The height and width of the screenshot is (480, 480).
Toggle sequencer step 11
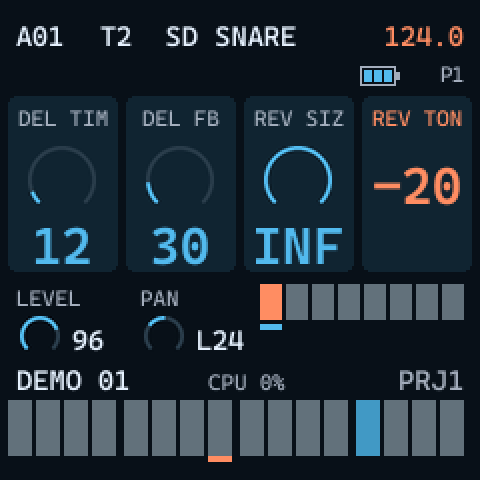[x=308, y=428]
